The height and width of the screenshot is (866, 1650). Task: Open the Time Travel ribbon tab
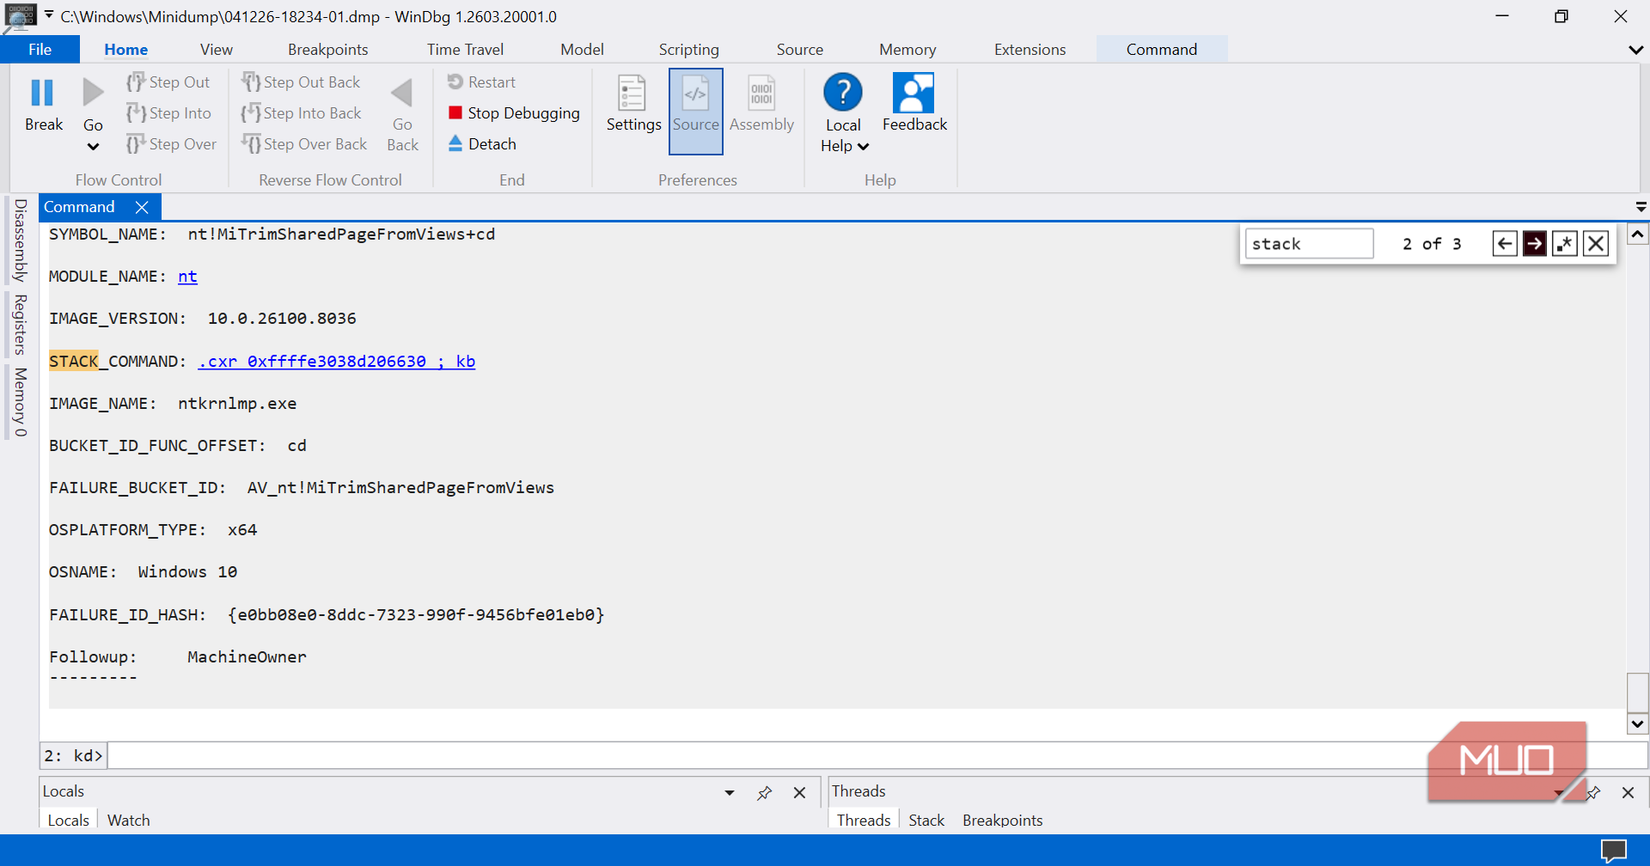click(x=465, y=49)
